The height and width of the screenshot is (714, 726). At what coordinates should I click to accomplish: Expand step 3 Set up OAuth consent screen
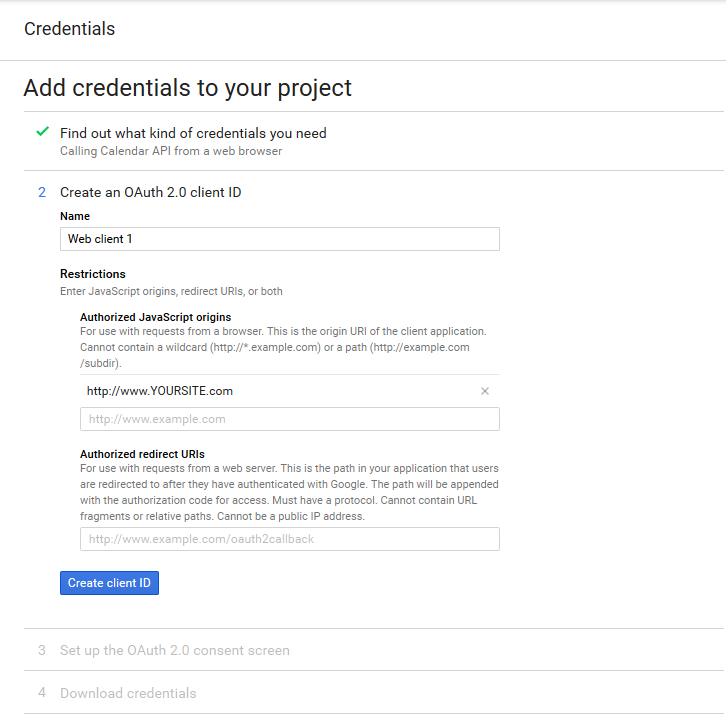point(175,650)
